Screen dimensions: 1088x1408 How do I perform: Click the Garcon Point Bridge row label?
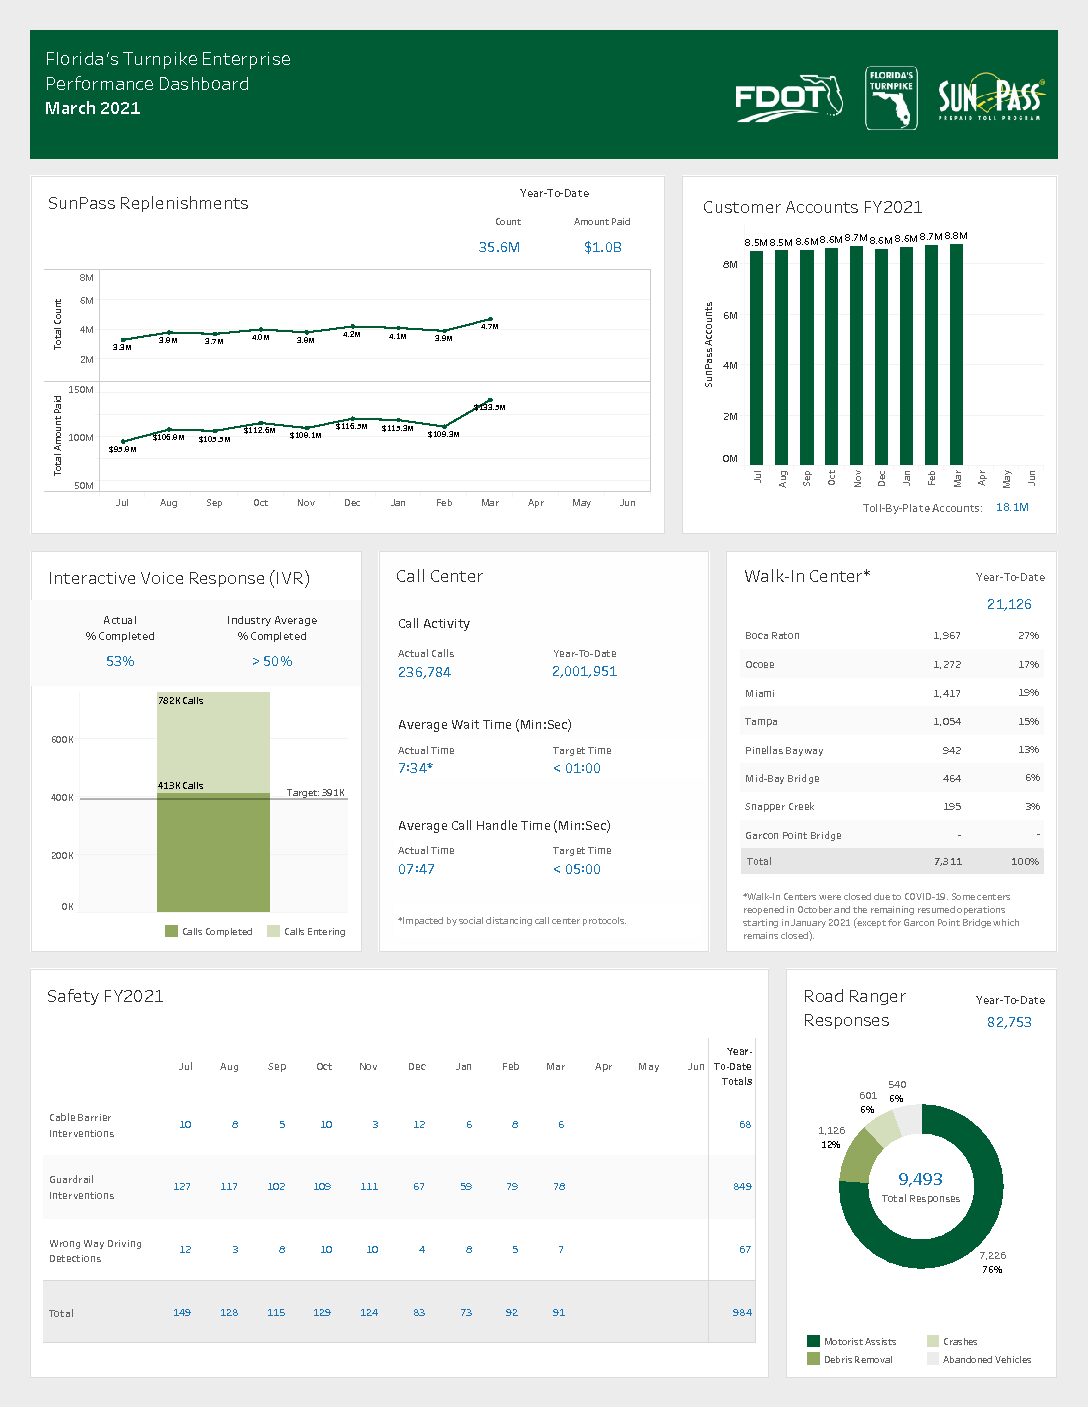click(x=793, y=835)
